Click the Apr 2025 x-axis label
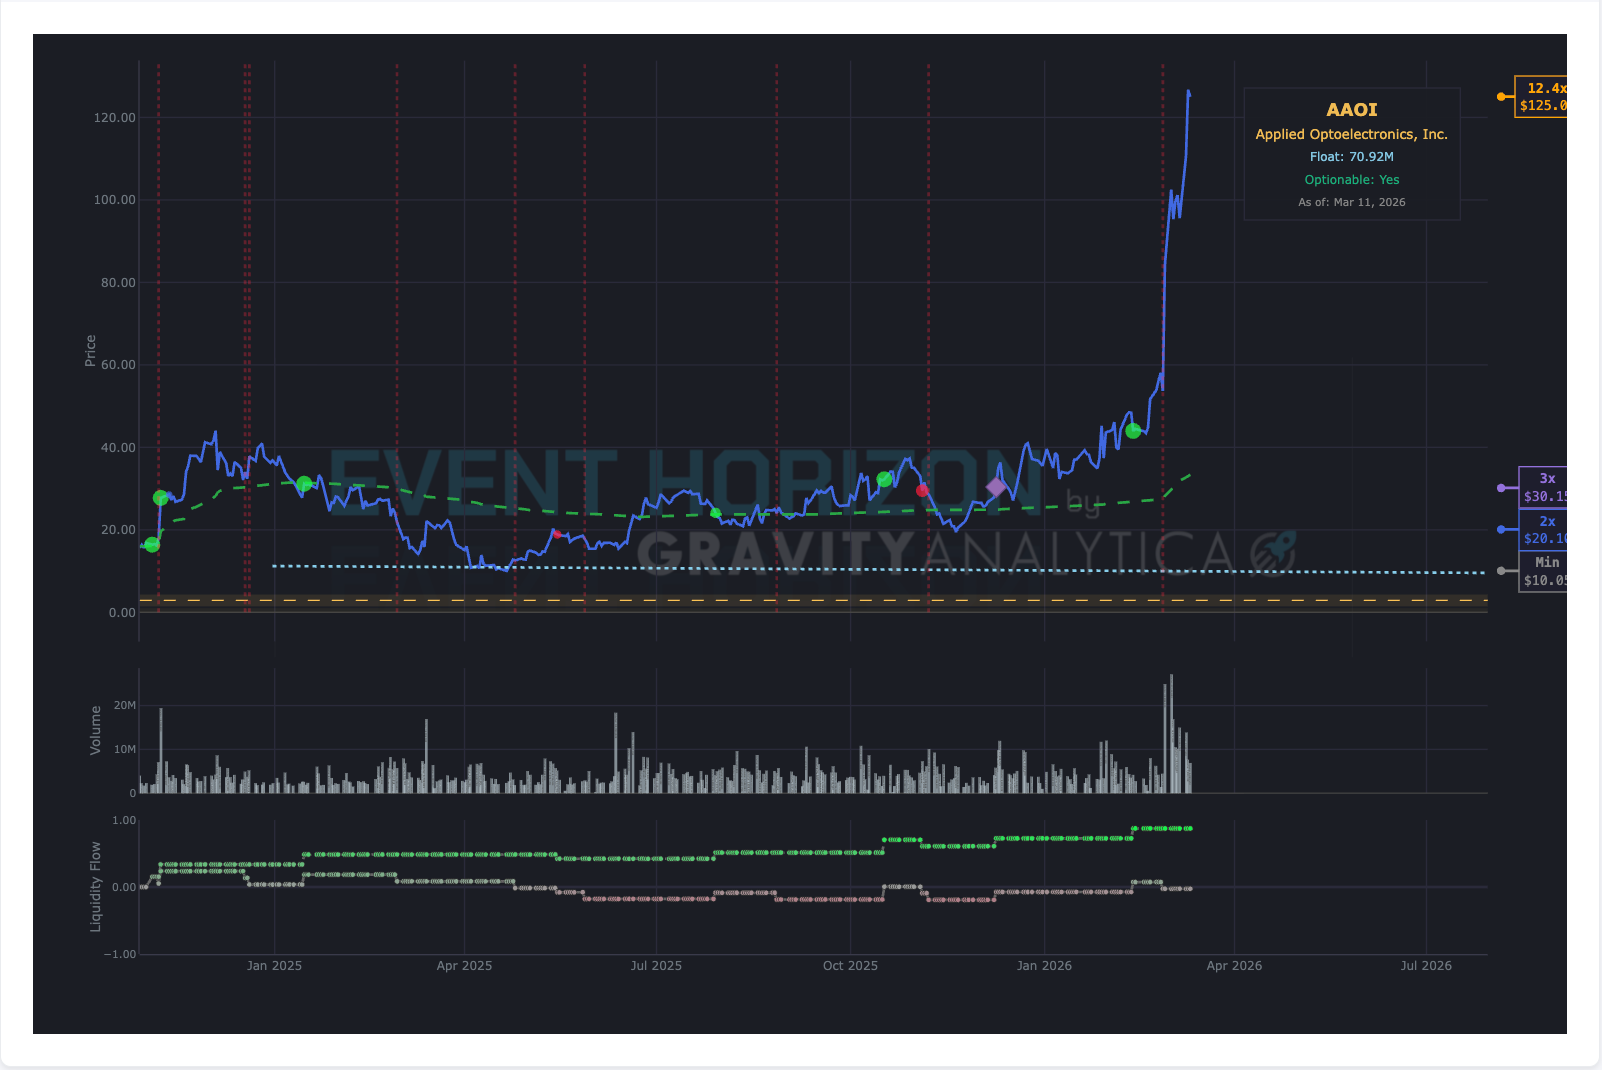The width and height of the screenshot is (1602, 1070). [x=464, y=966]
